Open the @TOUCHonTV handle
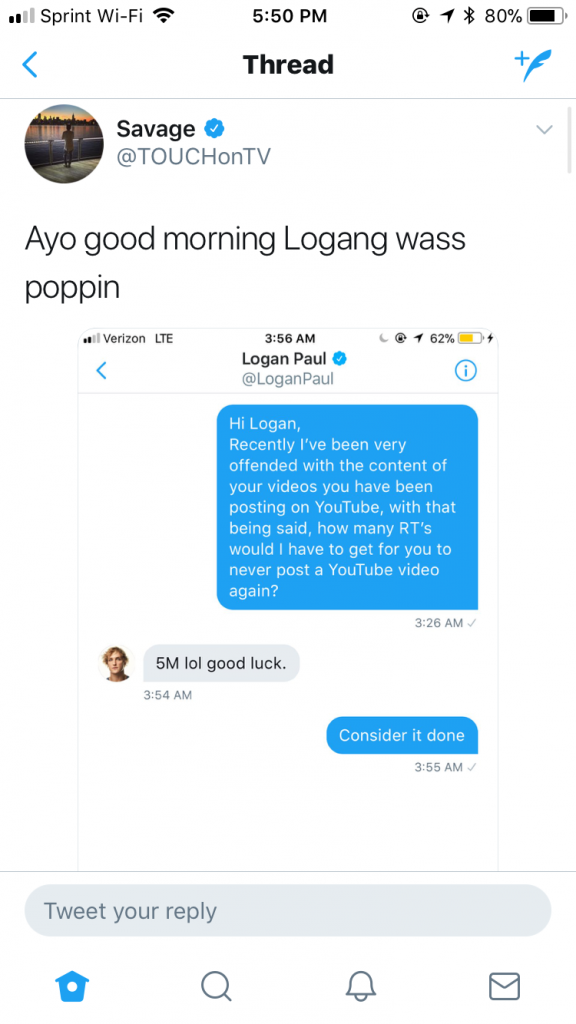This screenshot has height=1024, width=576. coord(193,157)
